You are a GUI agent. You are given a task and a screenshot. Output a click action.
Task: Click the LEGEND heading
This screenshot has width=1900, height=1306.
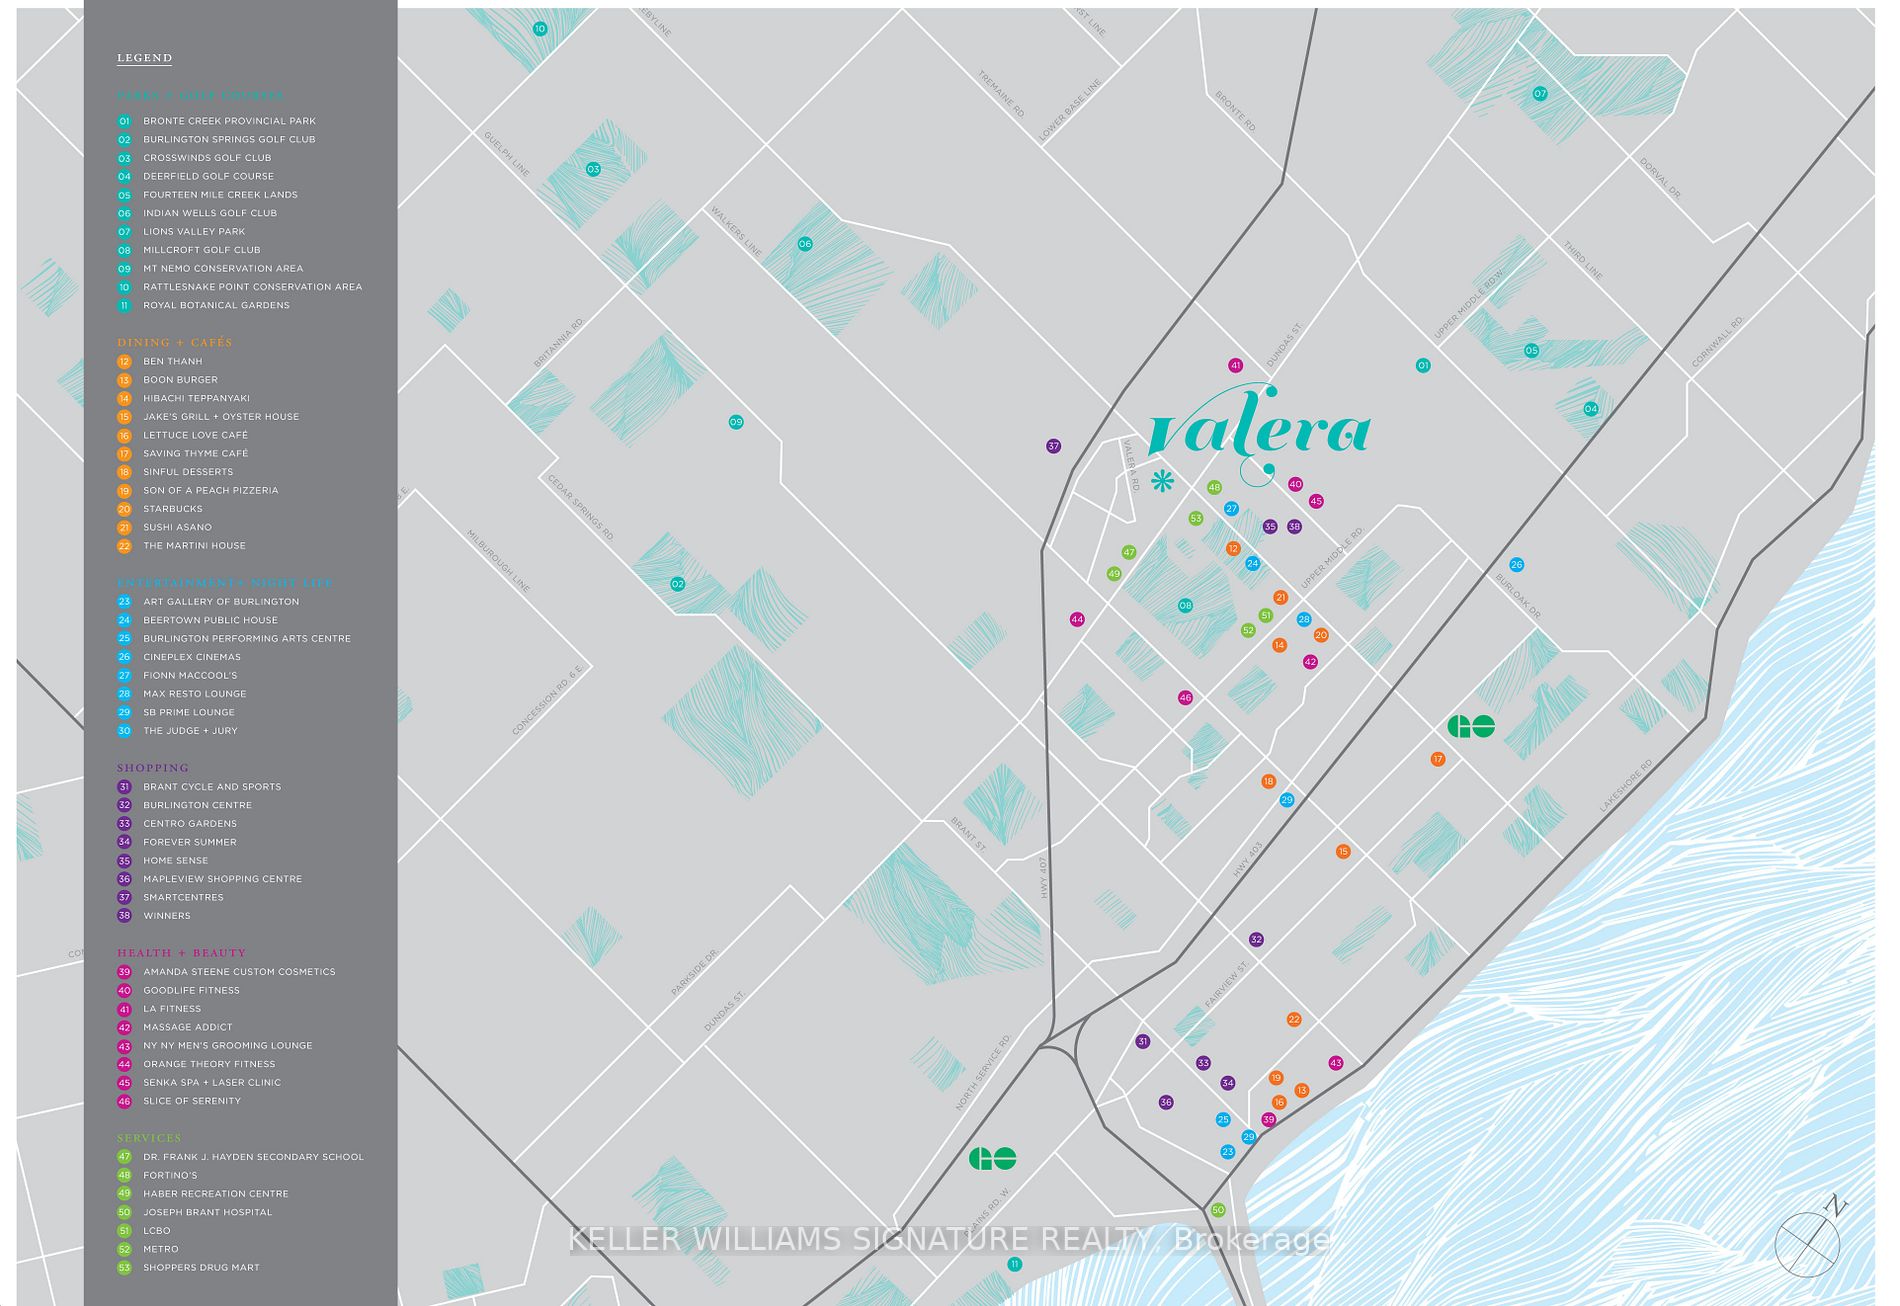pos(145,58)
